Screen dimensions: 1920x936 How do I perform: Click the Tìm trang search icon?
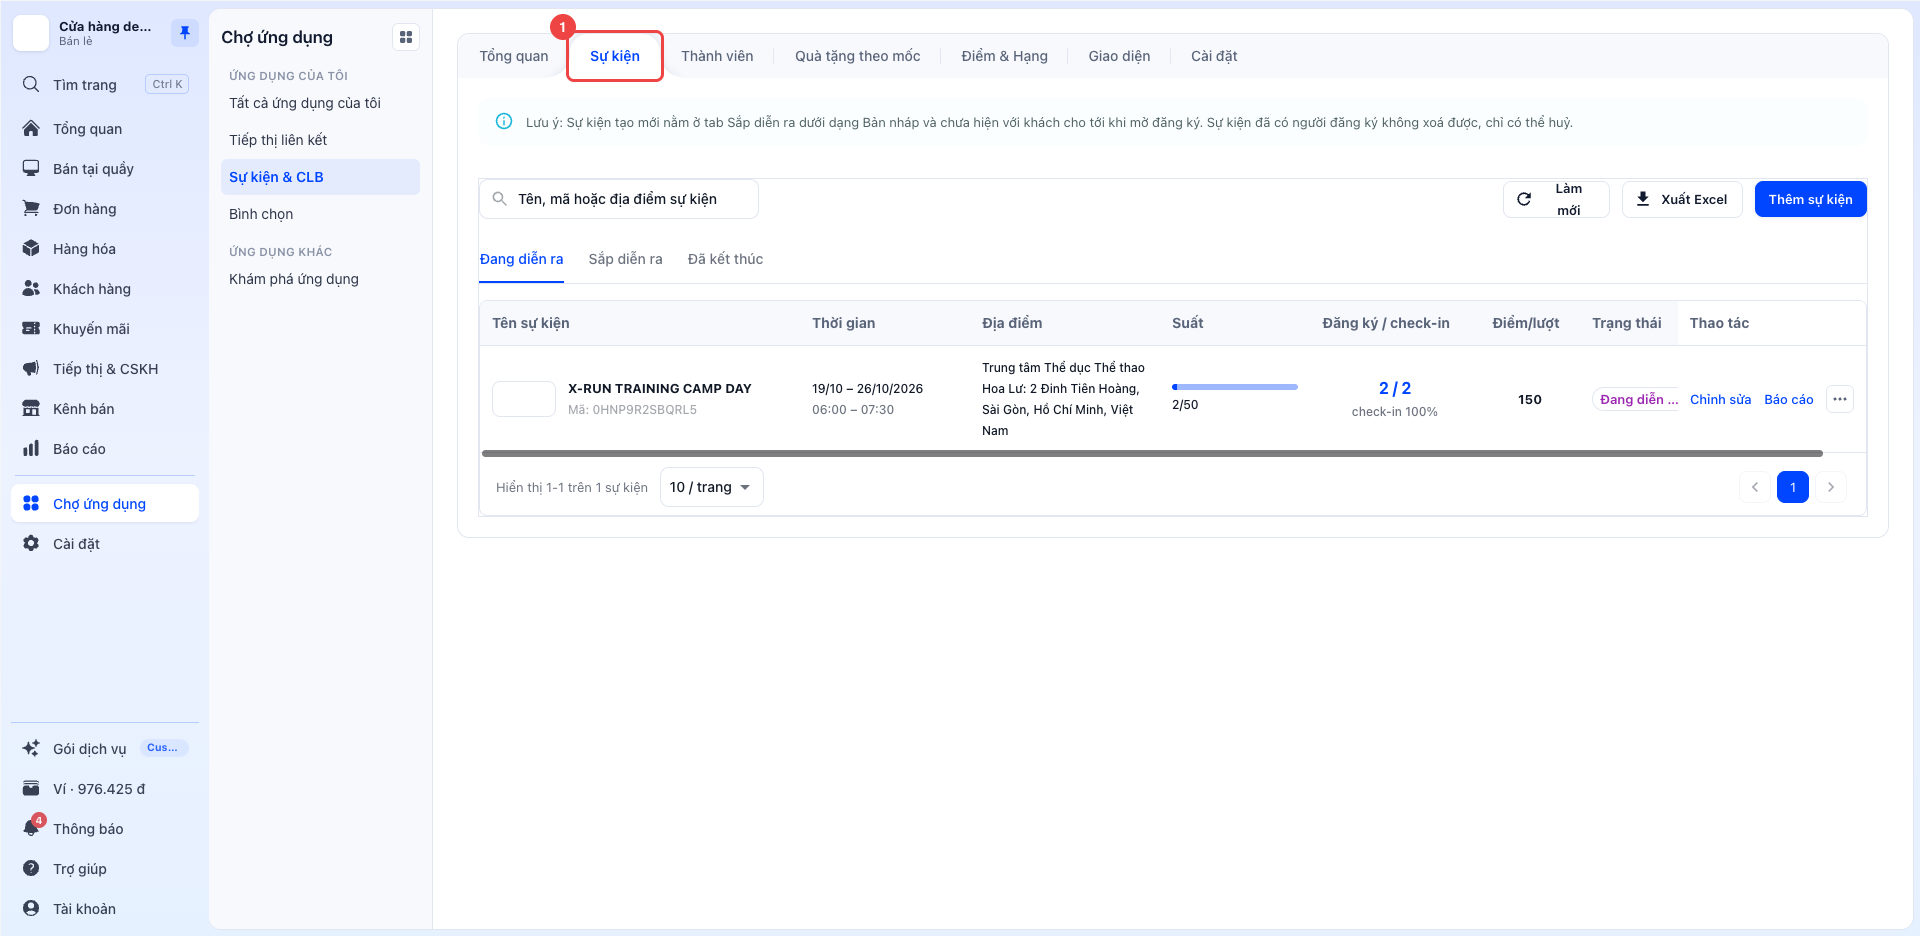31,84
